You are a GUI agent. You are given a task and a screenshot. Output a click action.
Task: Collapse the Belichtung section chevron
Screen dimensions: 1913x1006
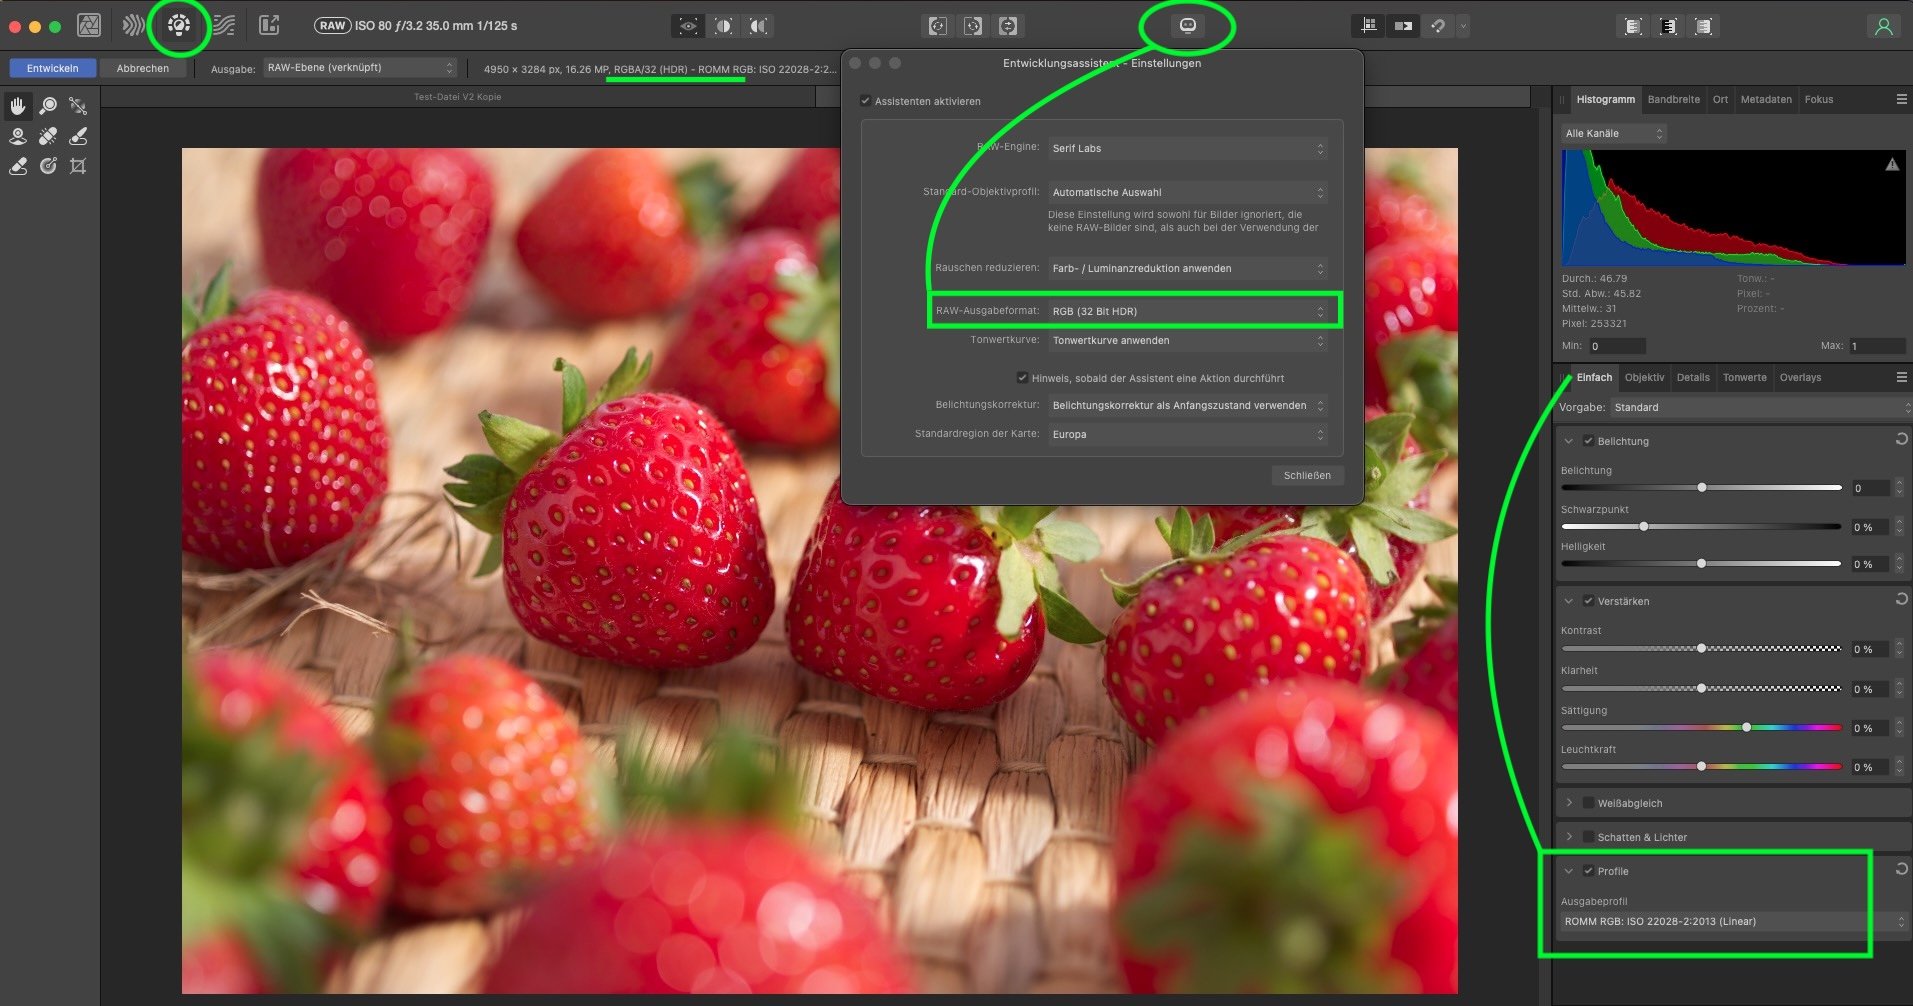click(x=1569, y=441)
